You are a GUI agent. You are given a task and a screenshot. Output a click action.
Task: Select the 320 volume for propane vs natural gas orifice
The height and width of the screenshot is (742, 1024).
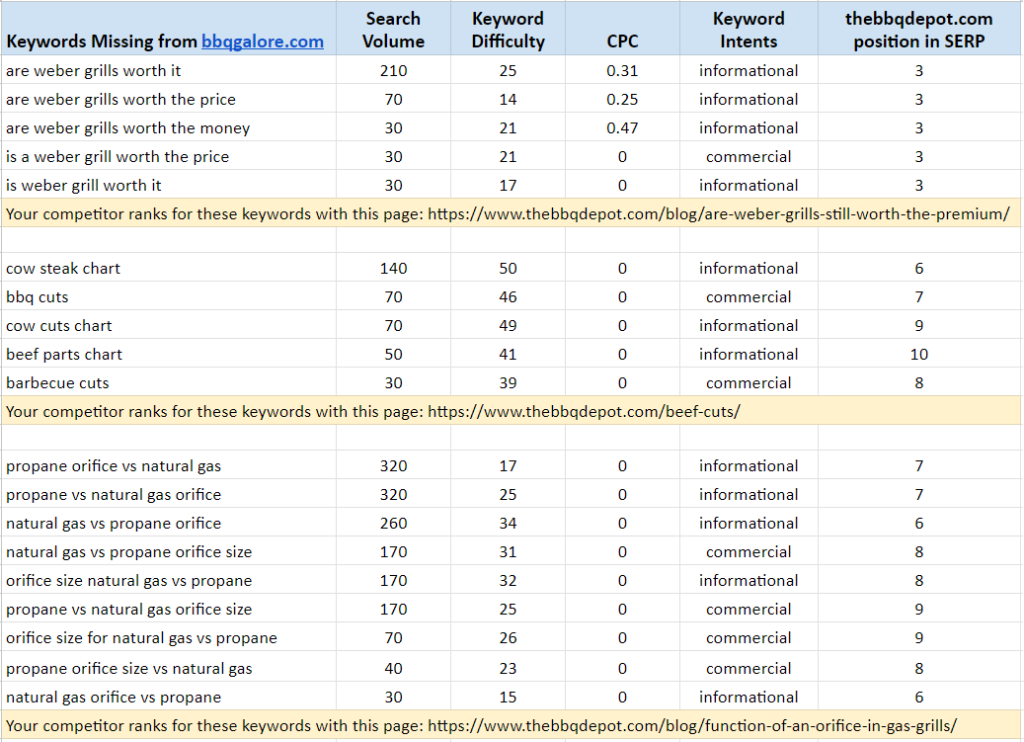point(393,494)
